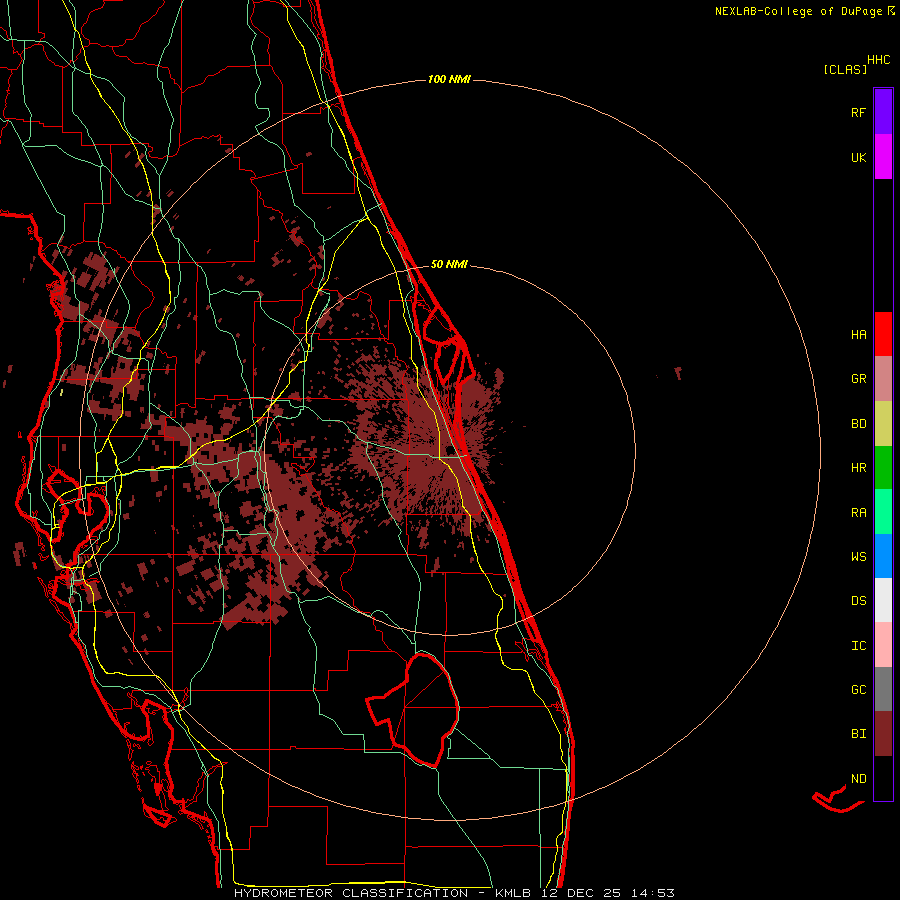This screenshot has height=900, width=900.
Task: Click the GC legend label
Action: pyautogui.click(x=858, y=690)
